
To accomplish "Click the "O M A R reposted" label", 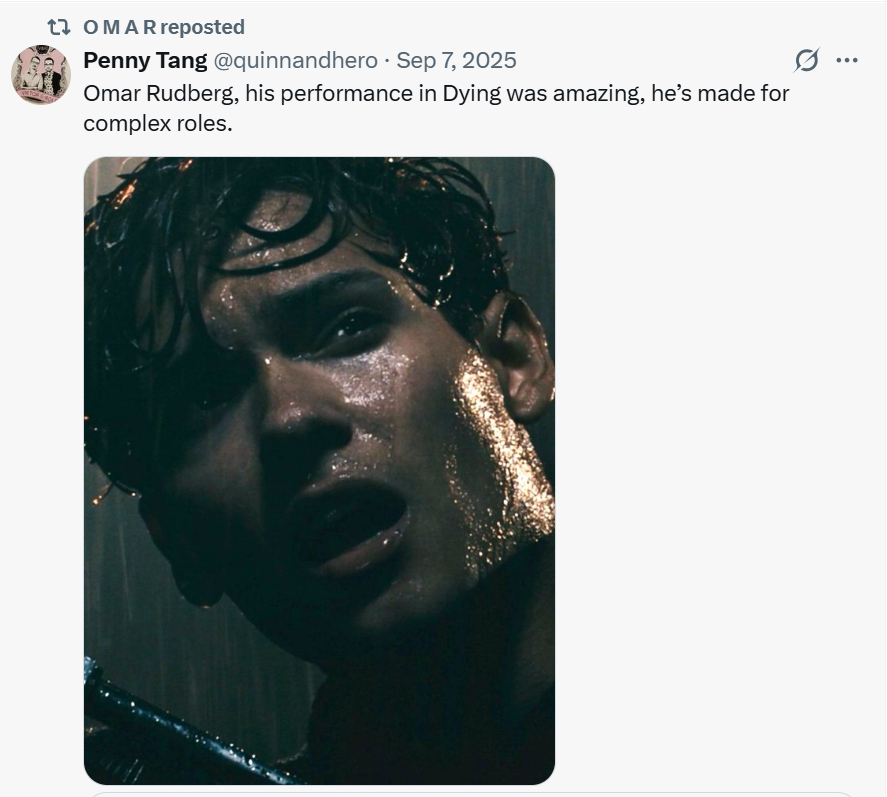I will pos(164,27).
